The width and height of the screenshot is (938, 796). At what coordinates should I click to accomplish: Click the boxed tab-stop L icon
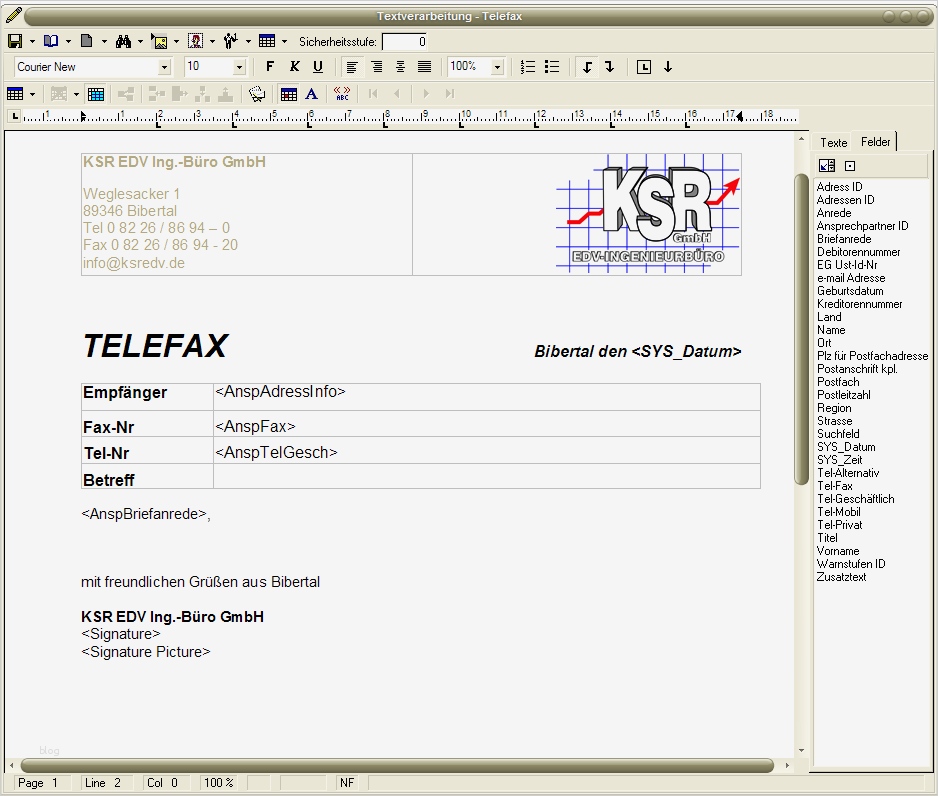point(644,66)
